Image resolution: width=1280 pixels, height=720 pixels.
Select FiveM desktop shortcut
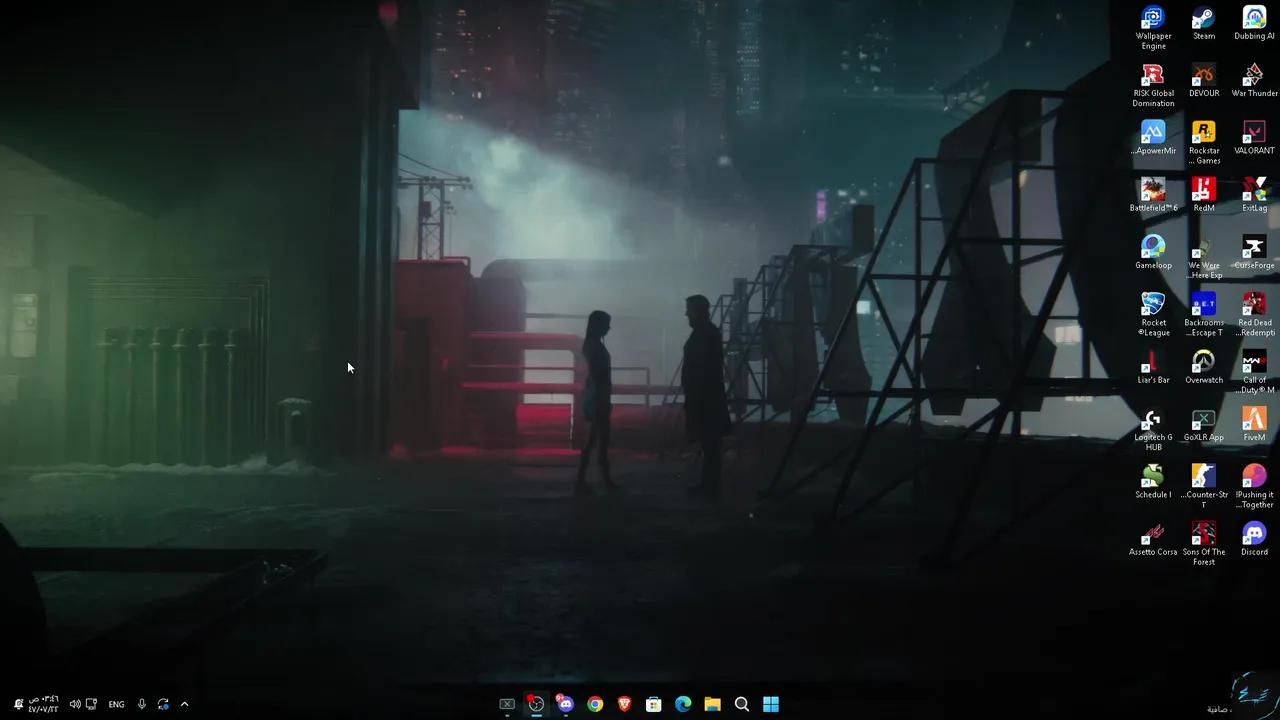[x=1254, y=424]
